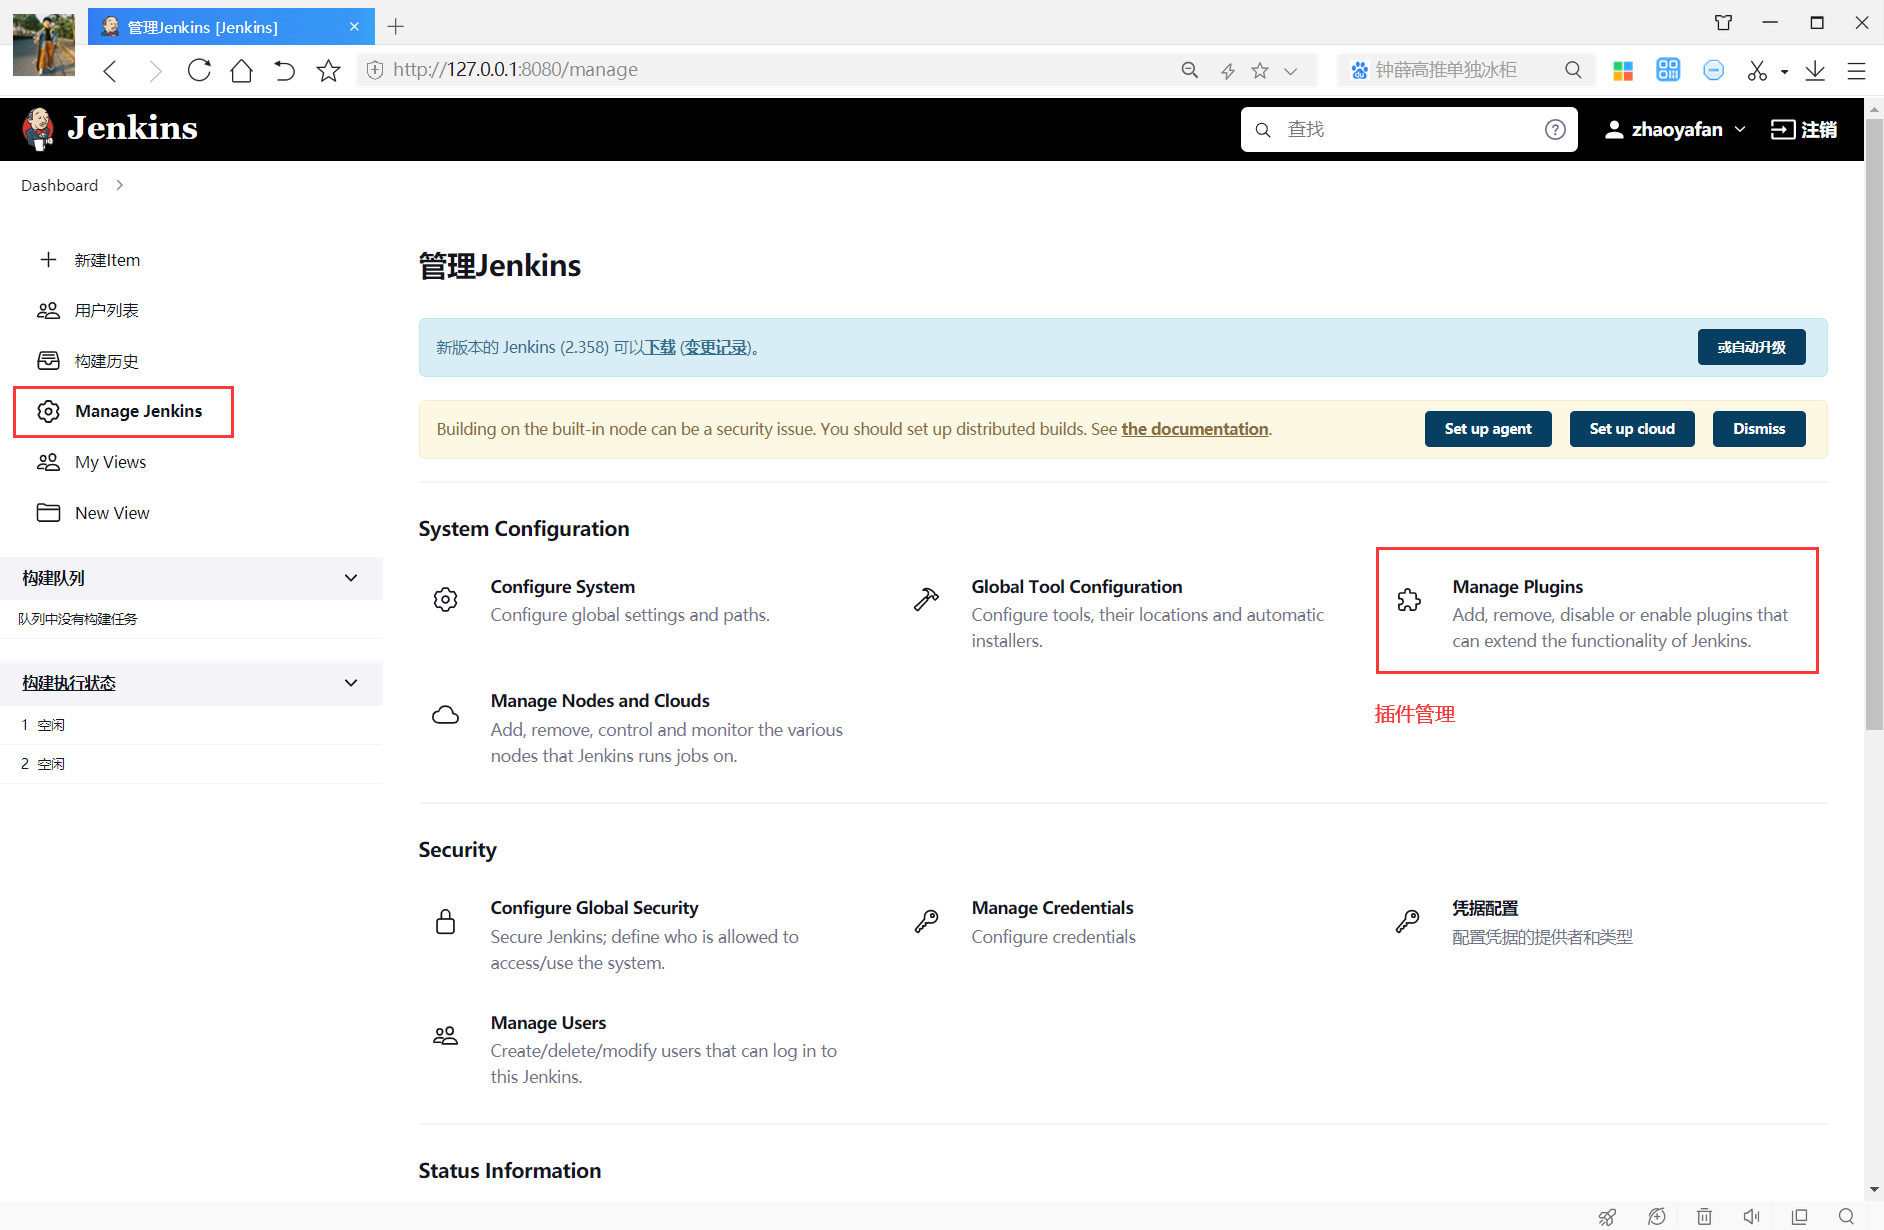1884x1230 pixels.
Task: Click the 构建历史 inbox icon in the sidebar
Action: point(48,360)
